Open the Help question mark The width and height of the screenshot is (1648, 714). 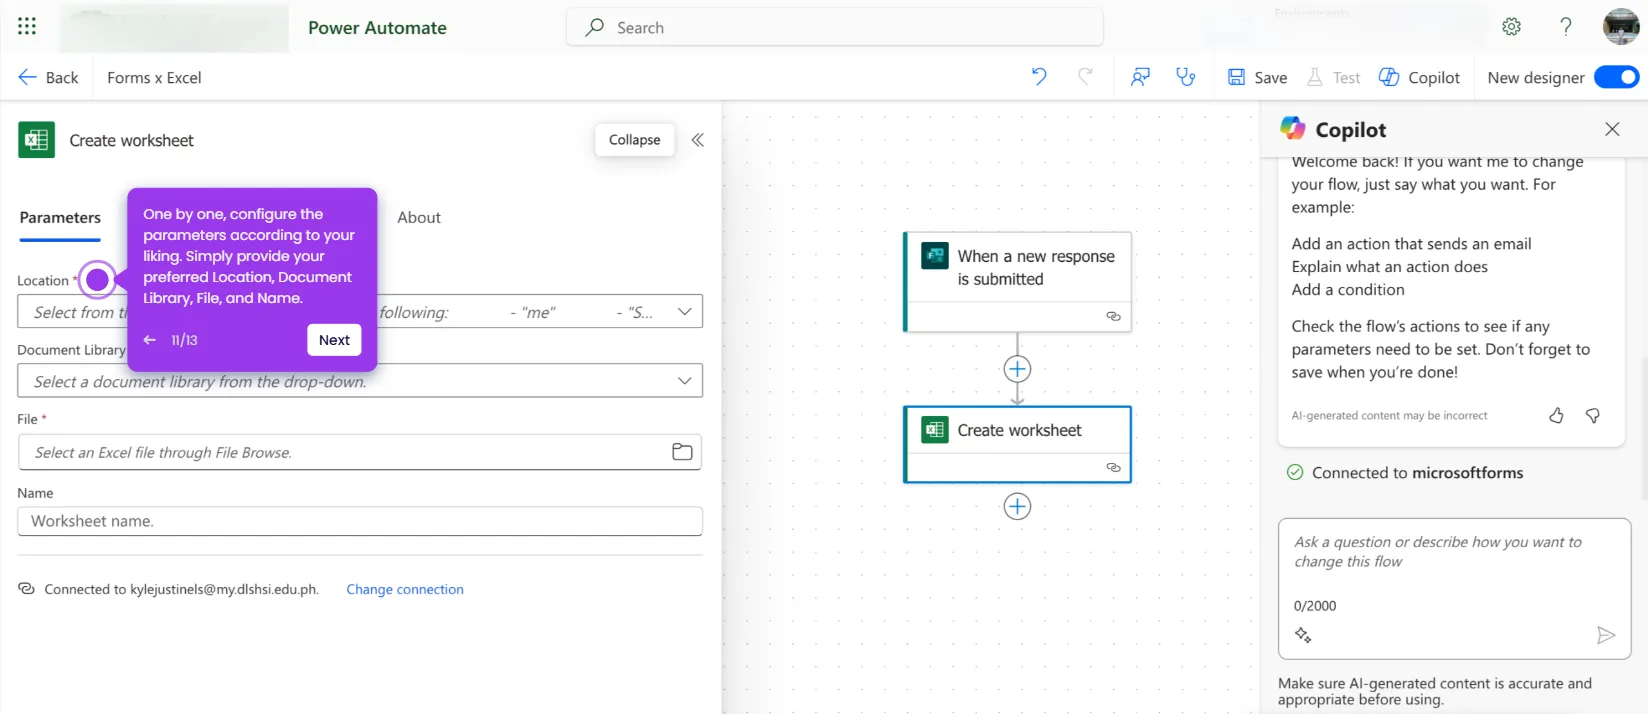point(1566,27)
